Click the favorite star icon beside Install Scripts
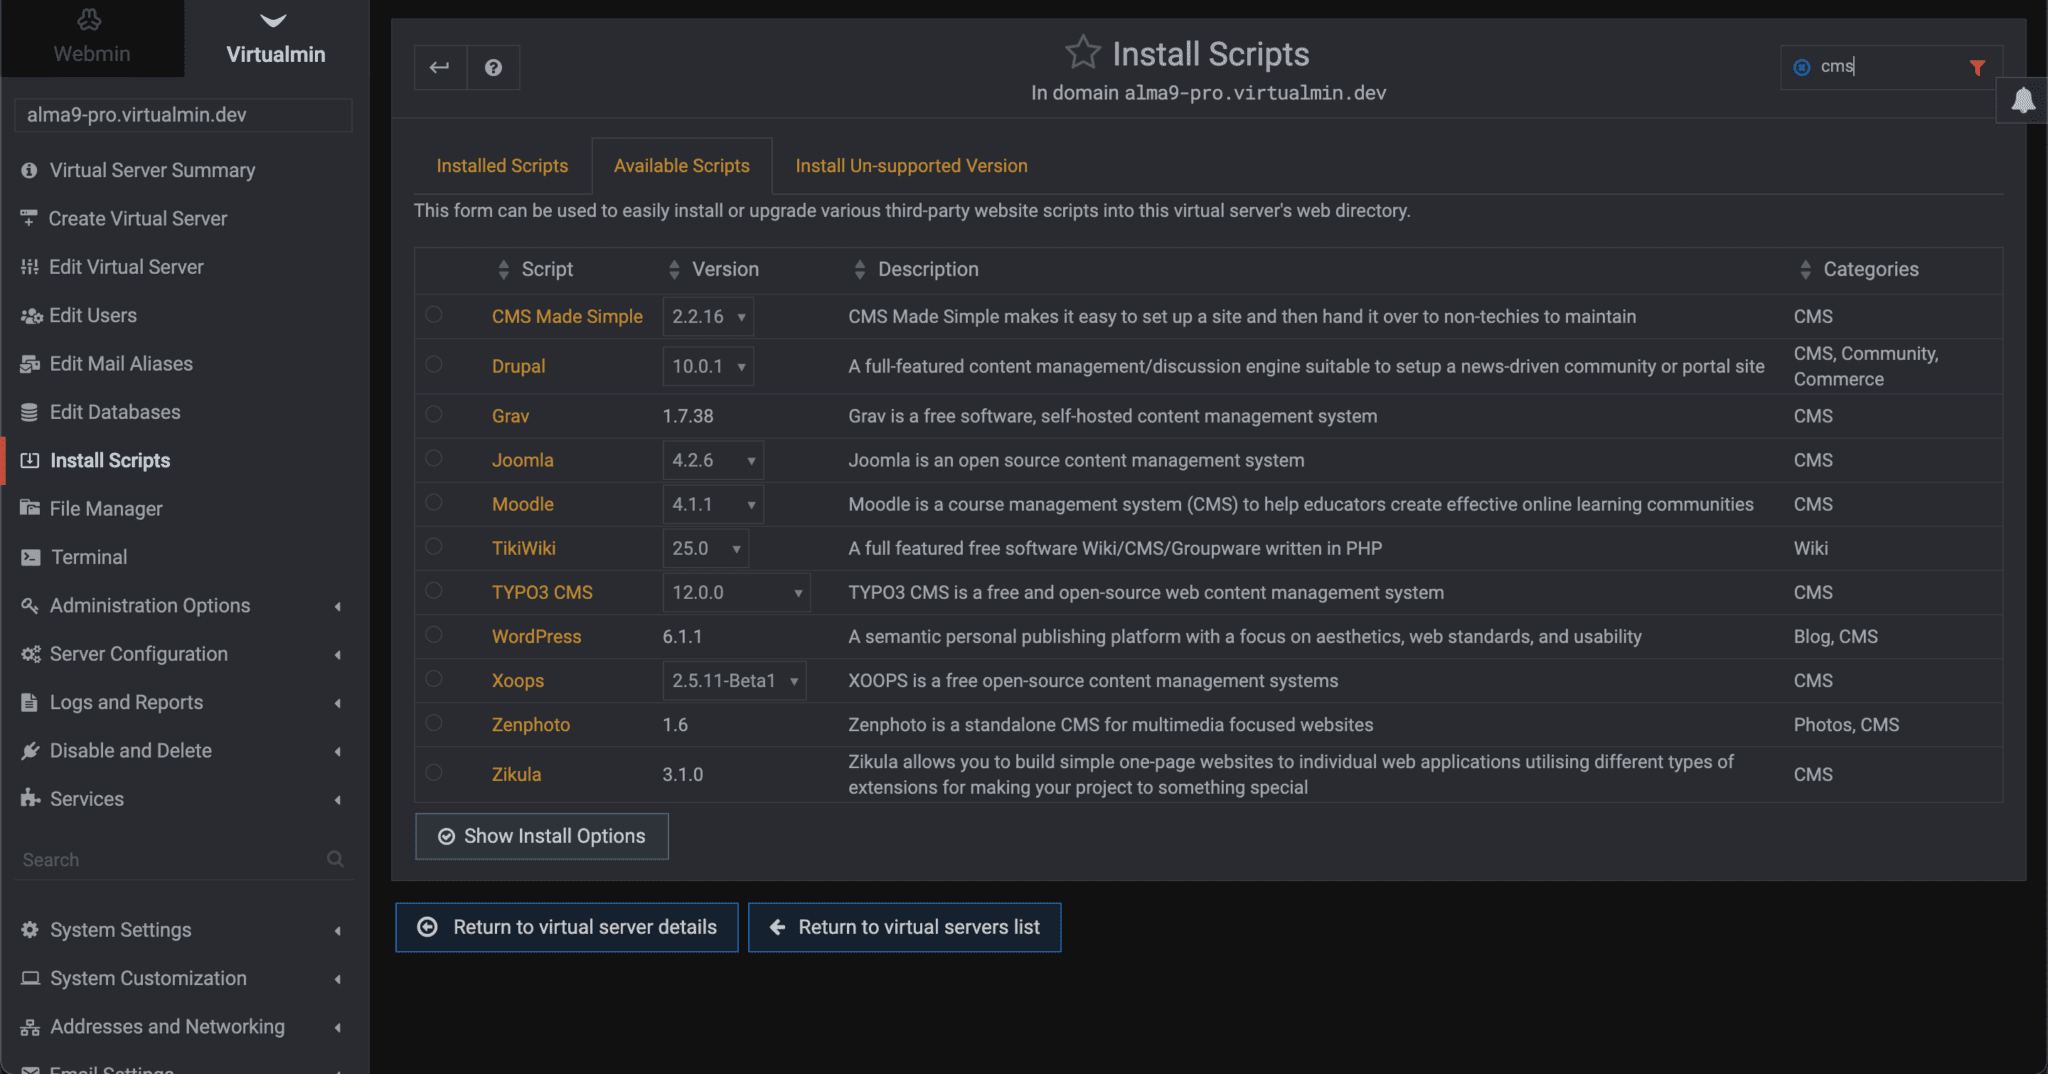This screenshot has width=2048, height=1074. 1082,52
